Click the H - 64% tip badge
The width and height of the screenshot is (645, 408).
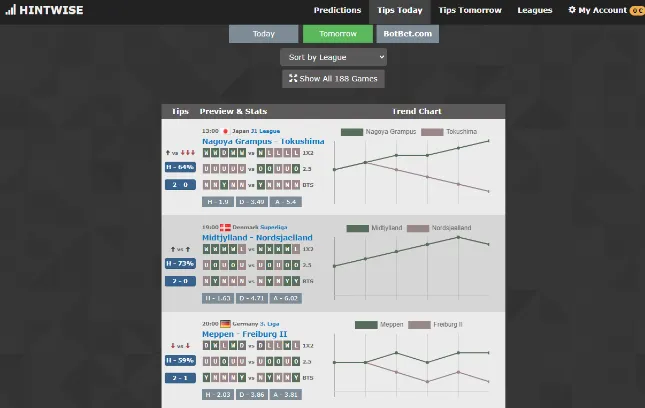[x=180, y=167]
